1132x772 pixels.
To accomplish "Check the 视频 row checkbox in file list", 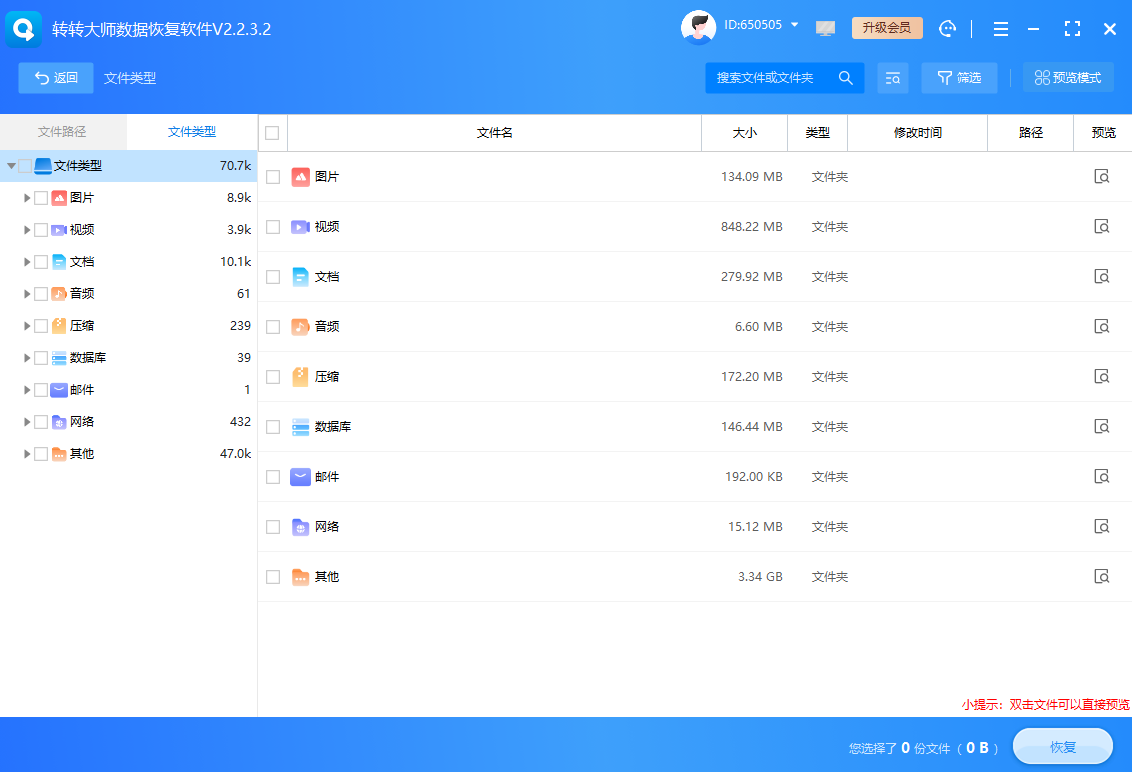I will click(x=273, y=227).
